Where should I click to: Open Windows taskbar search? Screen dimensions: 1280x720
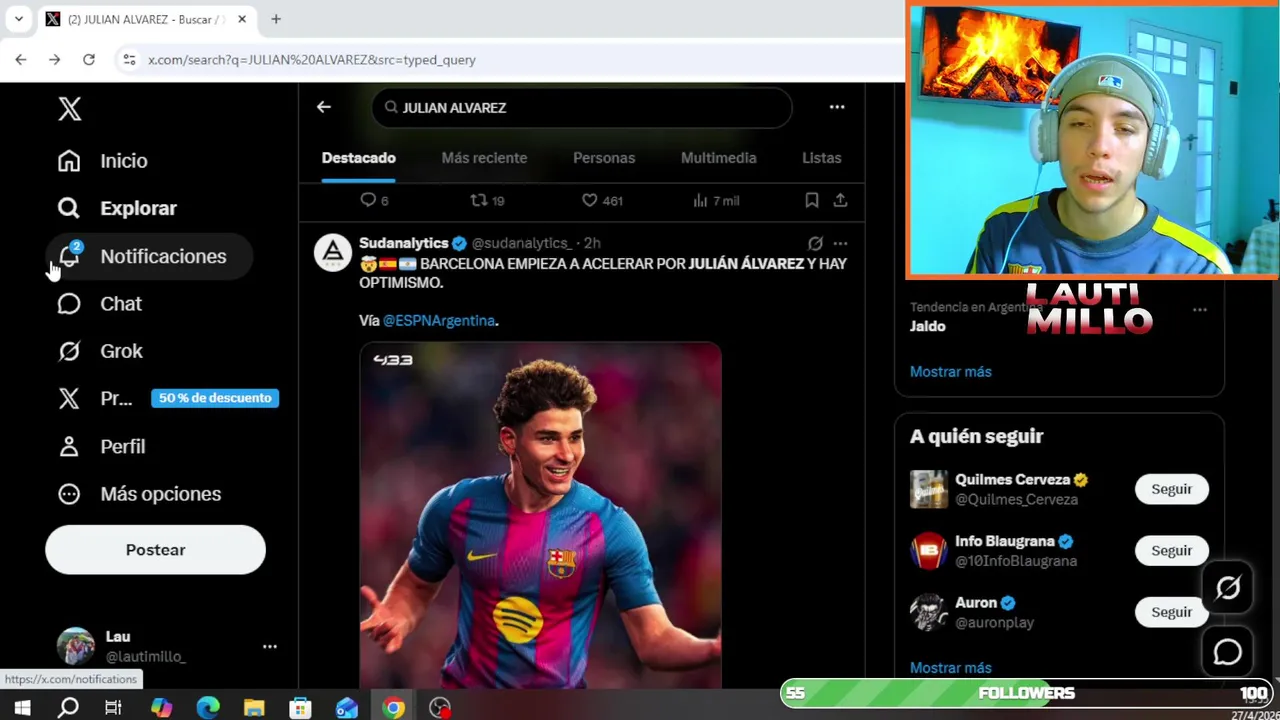coord(68,708)
